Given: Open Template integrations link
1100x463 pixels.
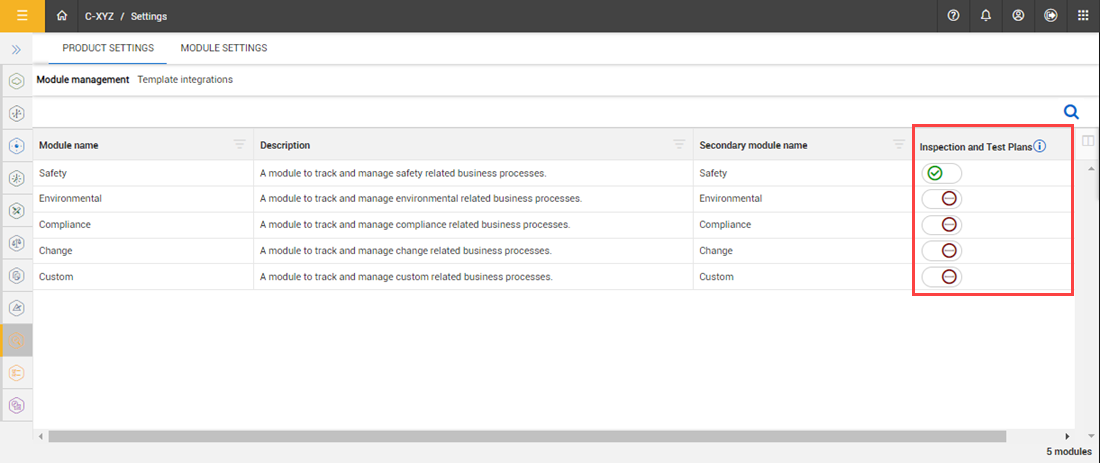Looking at the screenshot, I should (x=185, y=79).
